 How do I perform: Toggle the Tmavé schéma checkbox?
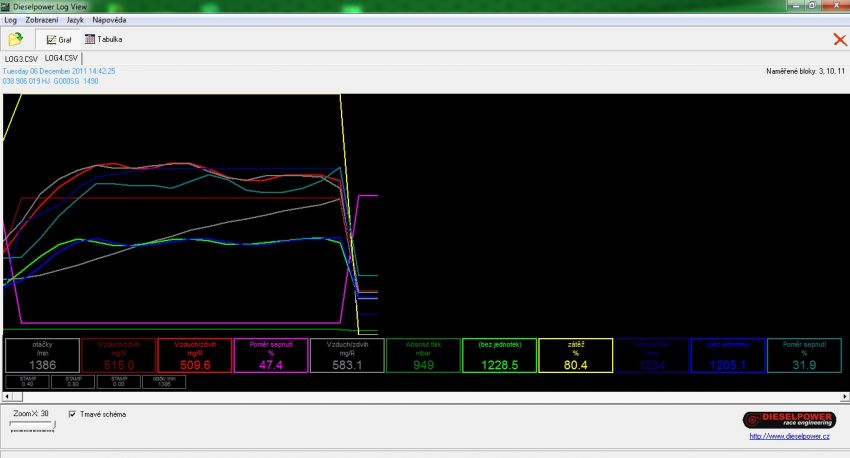[x=72, y=414]
